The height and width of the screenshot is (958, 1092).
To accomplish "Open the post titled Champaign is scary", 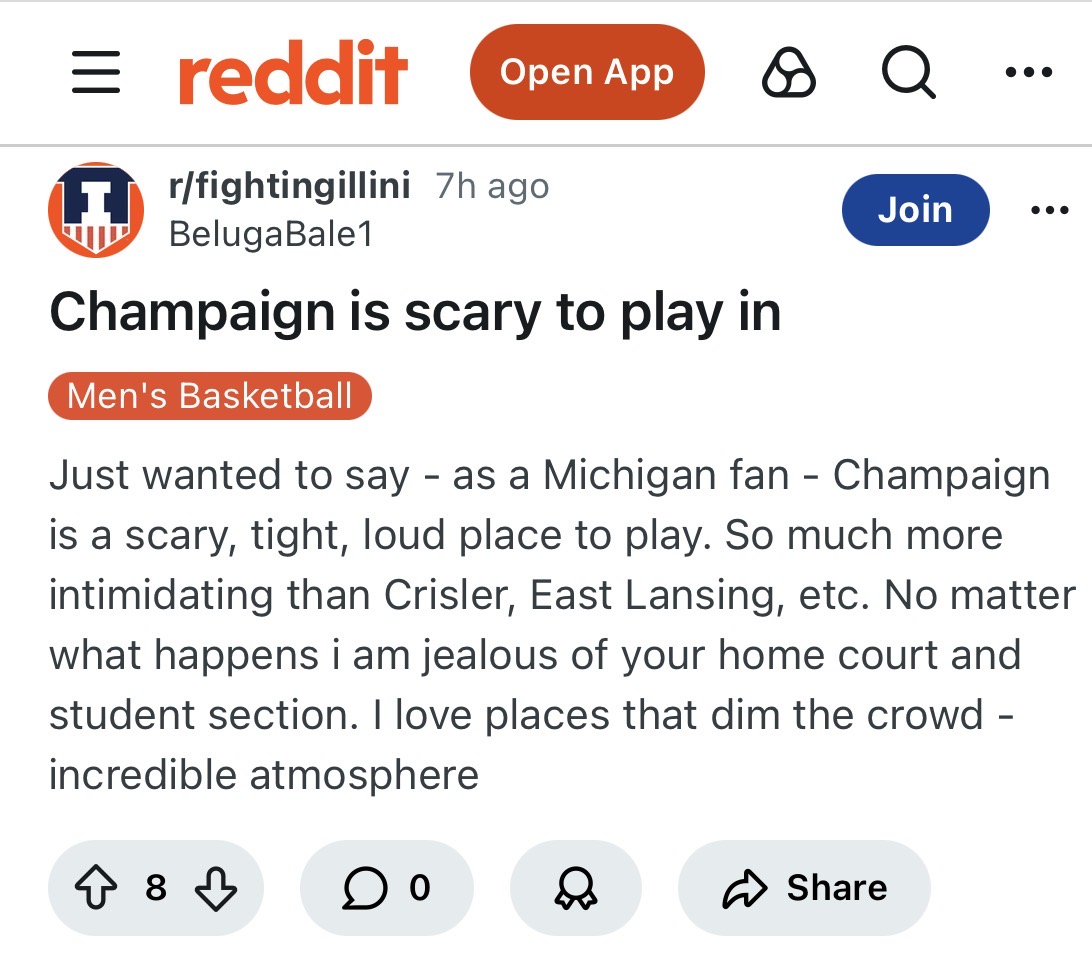I will 415,313.
